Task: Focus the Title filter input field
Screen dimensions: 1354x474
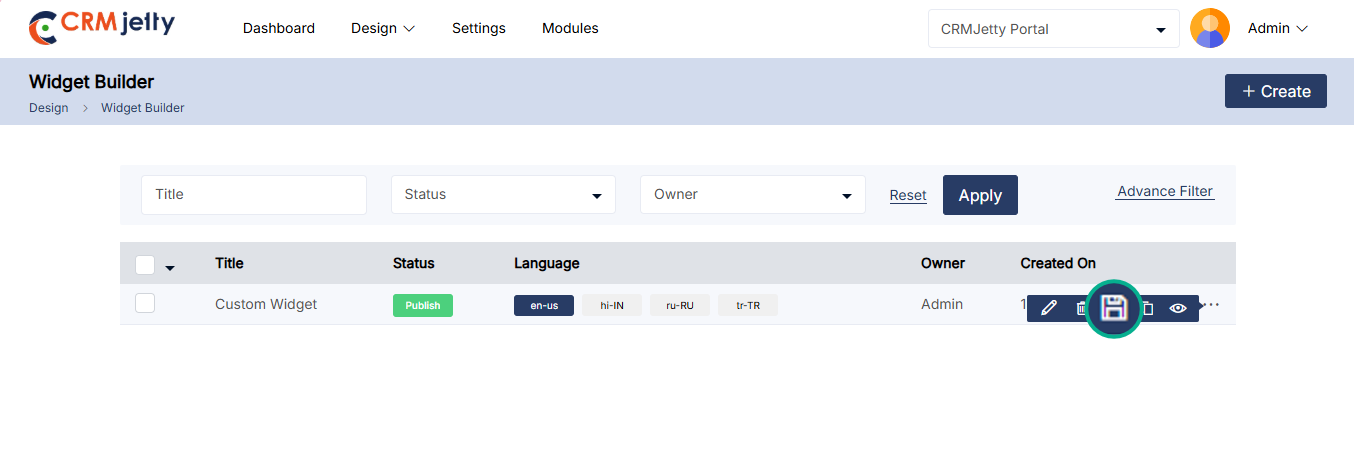Action: (254, 194)
